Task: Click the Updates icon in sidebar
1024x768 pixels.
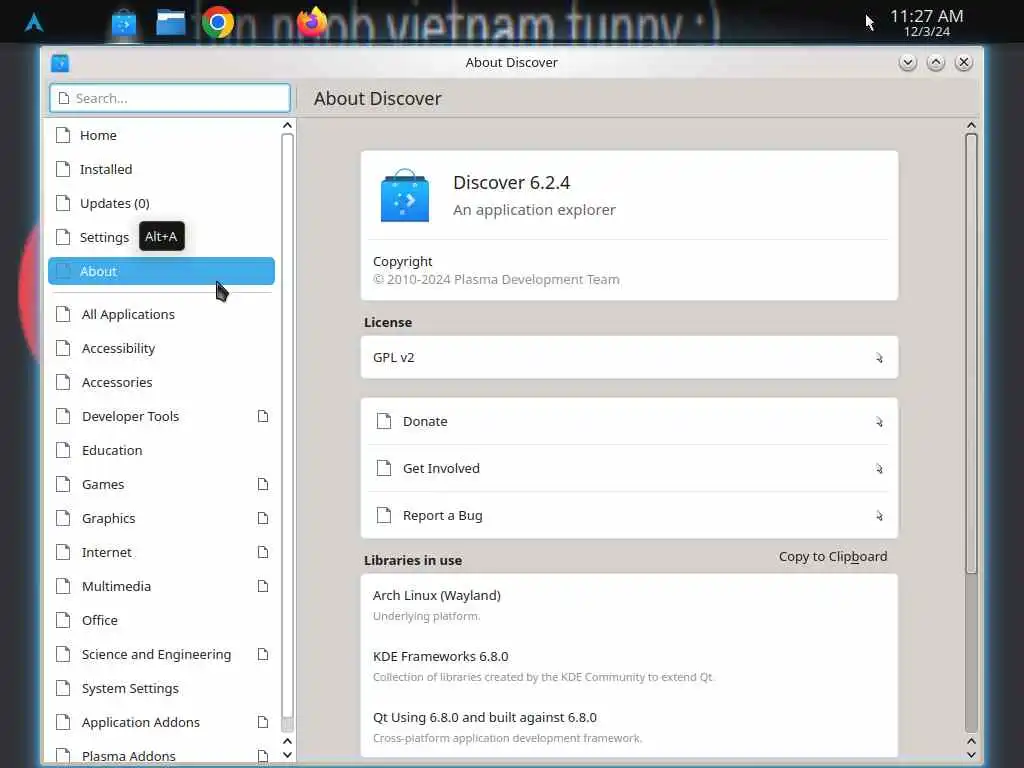Action: tap(63, 203)
